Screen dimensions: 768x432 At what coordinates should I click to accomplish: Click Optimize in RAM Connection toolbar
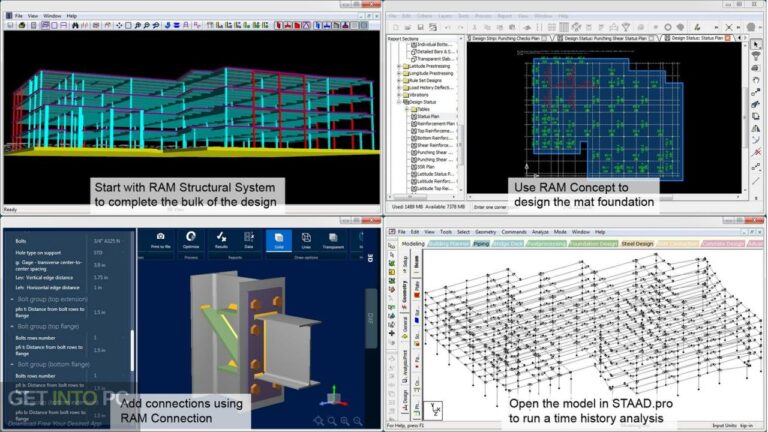[191, 240]
